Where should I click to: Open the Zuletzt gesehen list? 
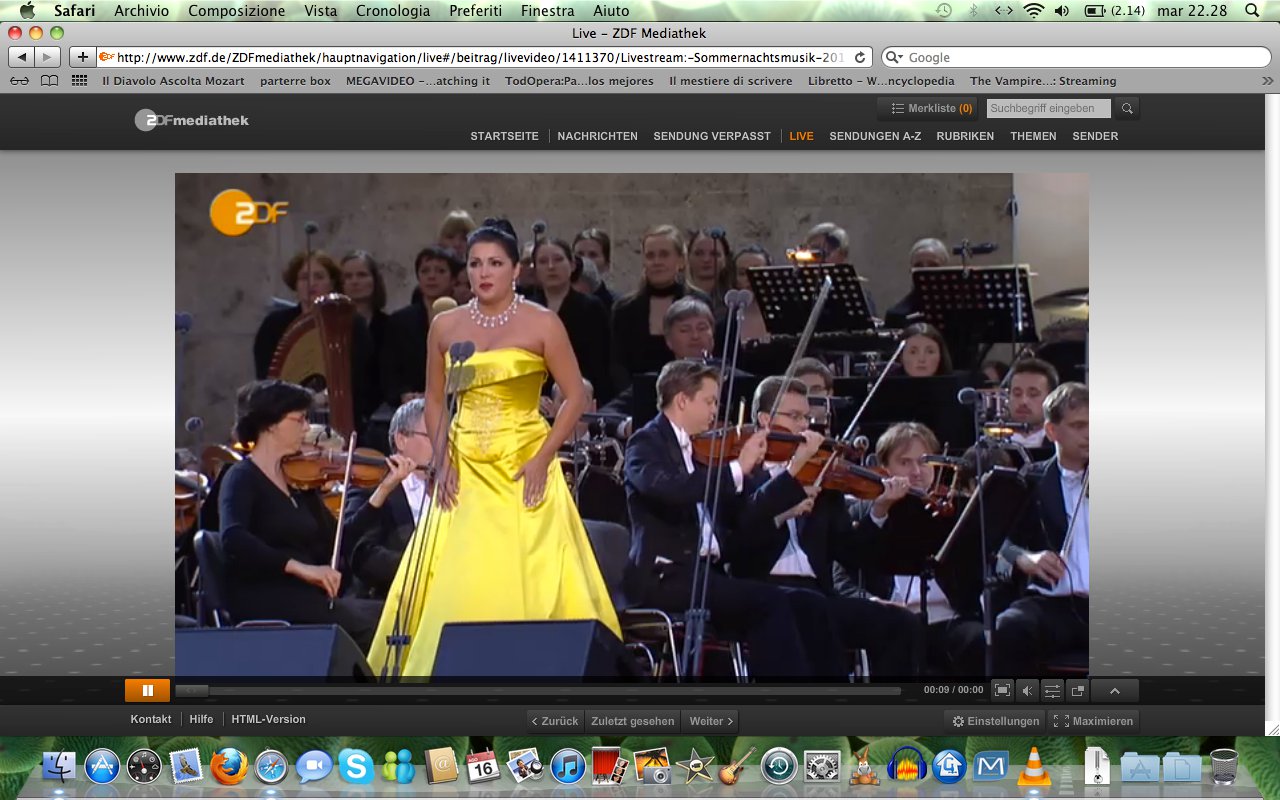(x=632, y=721)
